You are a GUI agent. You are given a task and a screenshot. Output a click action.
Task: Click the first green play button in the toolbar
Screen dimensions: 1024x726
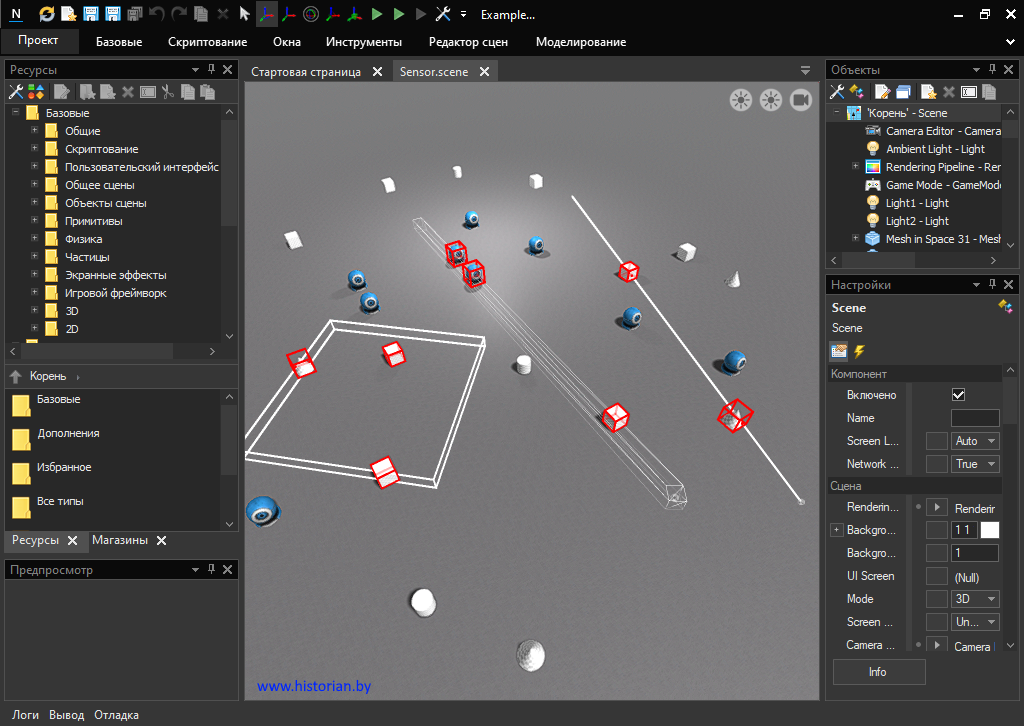point(376,15)
